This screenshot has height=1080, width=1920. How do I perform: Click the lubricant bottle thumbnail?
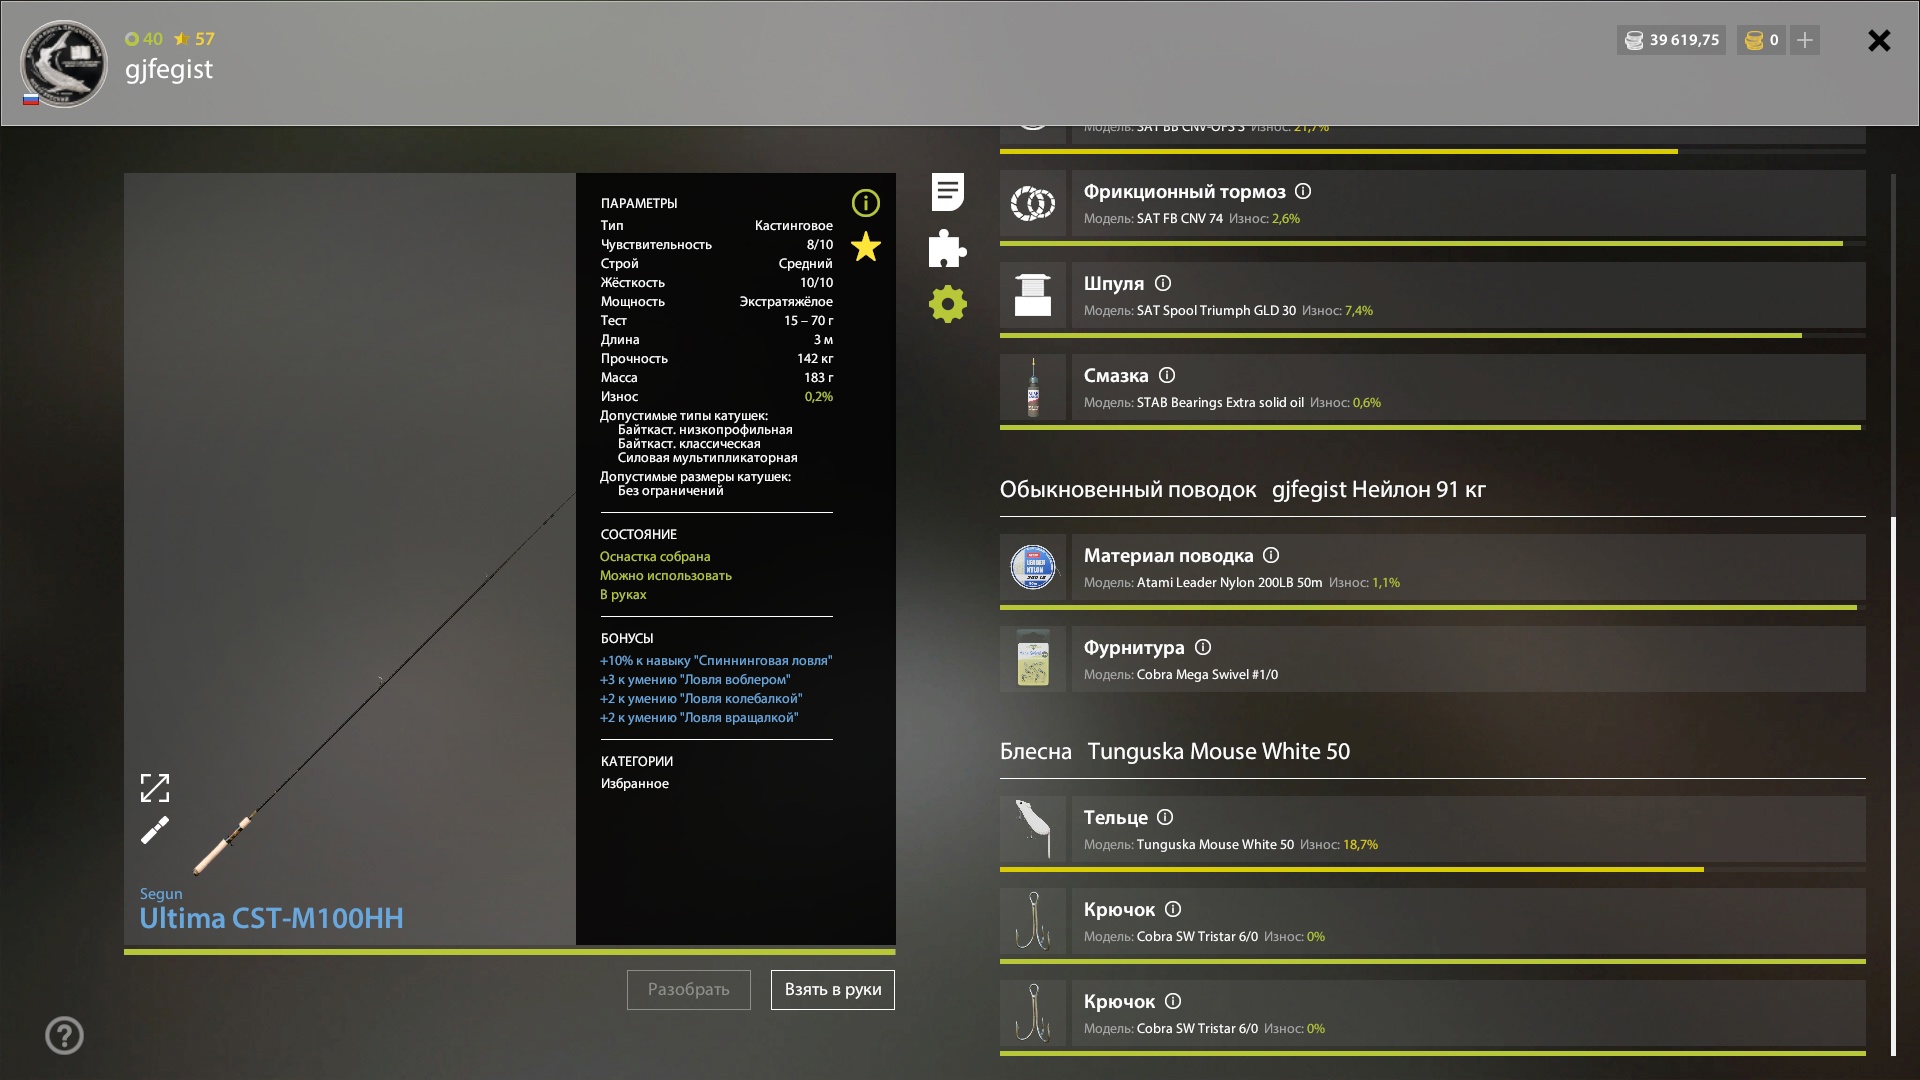click(x=1033, y=387)
